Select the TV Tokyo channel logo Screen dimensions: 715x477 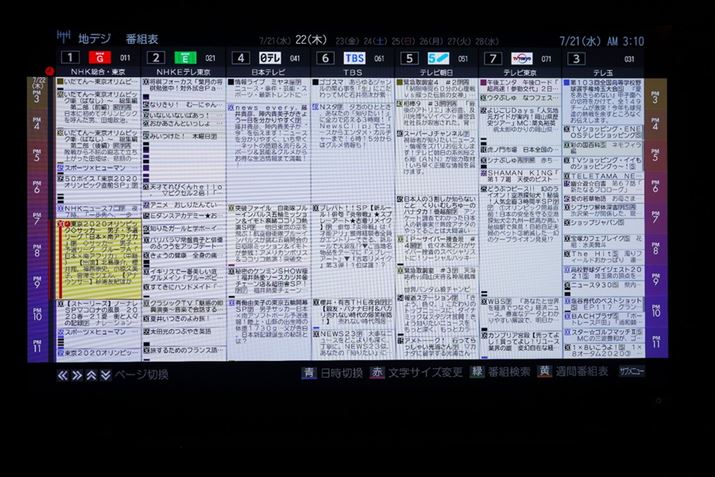coord(521,58)
